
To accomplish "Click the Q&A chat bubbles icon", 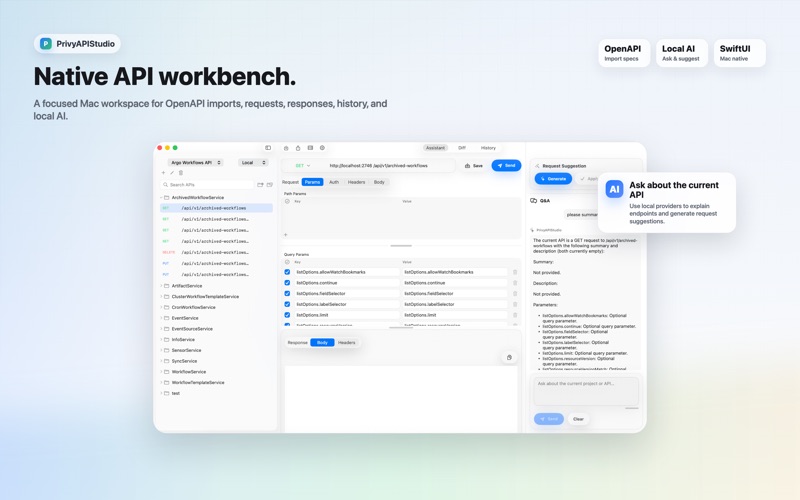I will click(x=534, y=201).
